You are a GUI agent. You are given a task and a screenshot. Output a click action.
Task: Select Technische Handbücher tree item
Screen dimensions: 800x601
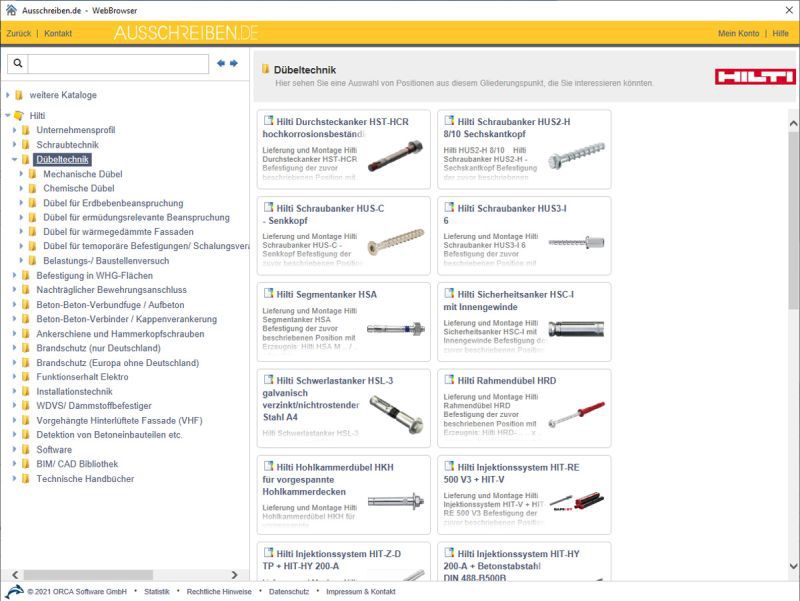click(x=85, y=479)
